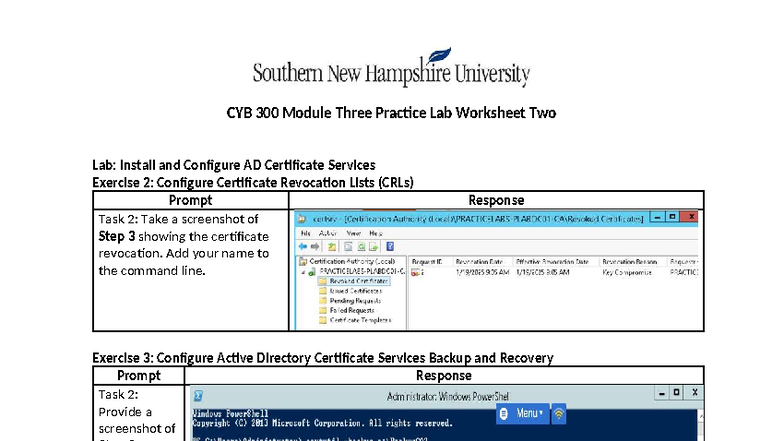Click the Forward arrow in certsrv toolbar

coord(315,246)
